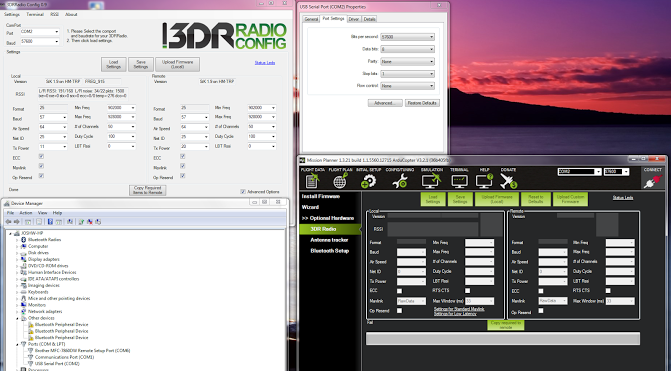Click Load Settings button in 3DRRadio Config
The image size is (671, 371).
coord(113,65)
